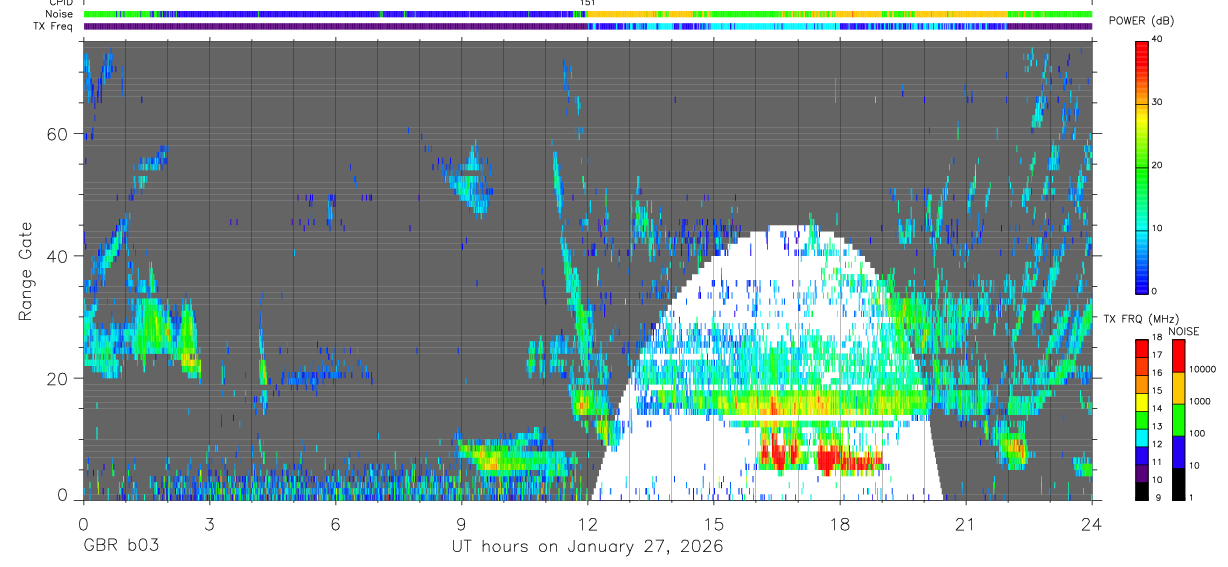Image resolution: width=1228 pixels, height=567 pixels.
Task: Click the yellow 14–15 MHz TX FRQ legend block
Action: (1142, 402)
